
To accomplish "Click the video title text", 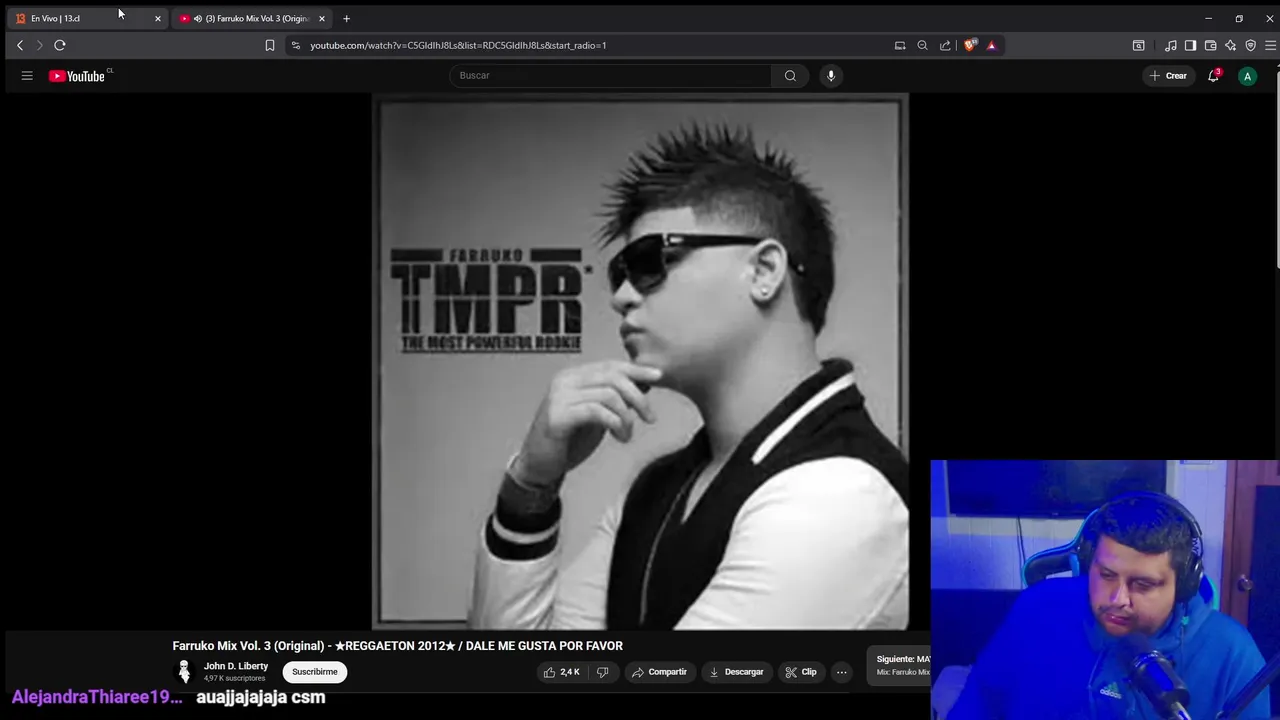I will click(397, 646).
